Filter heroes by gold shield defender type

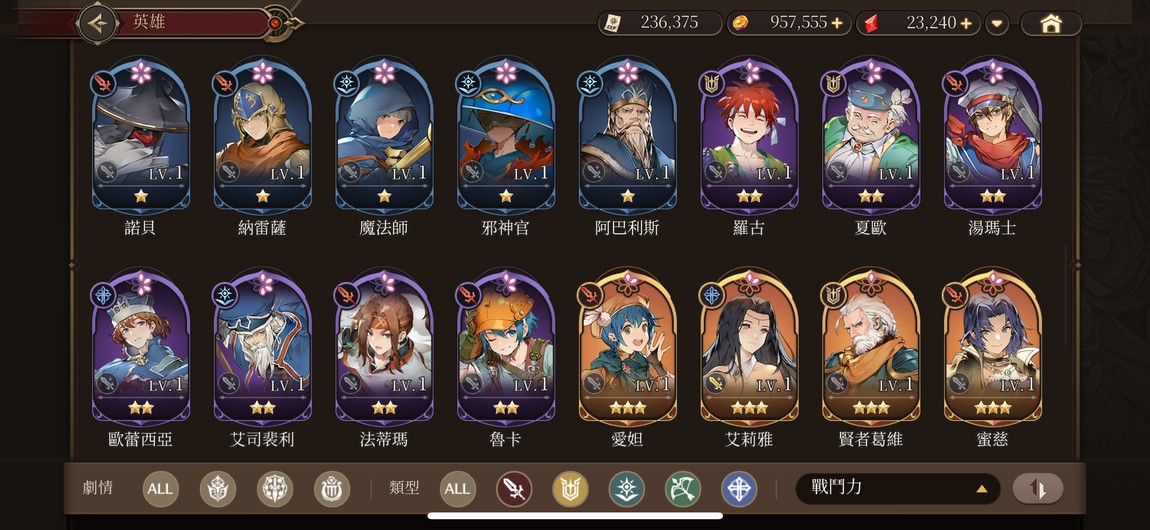coord(570,489)
